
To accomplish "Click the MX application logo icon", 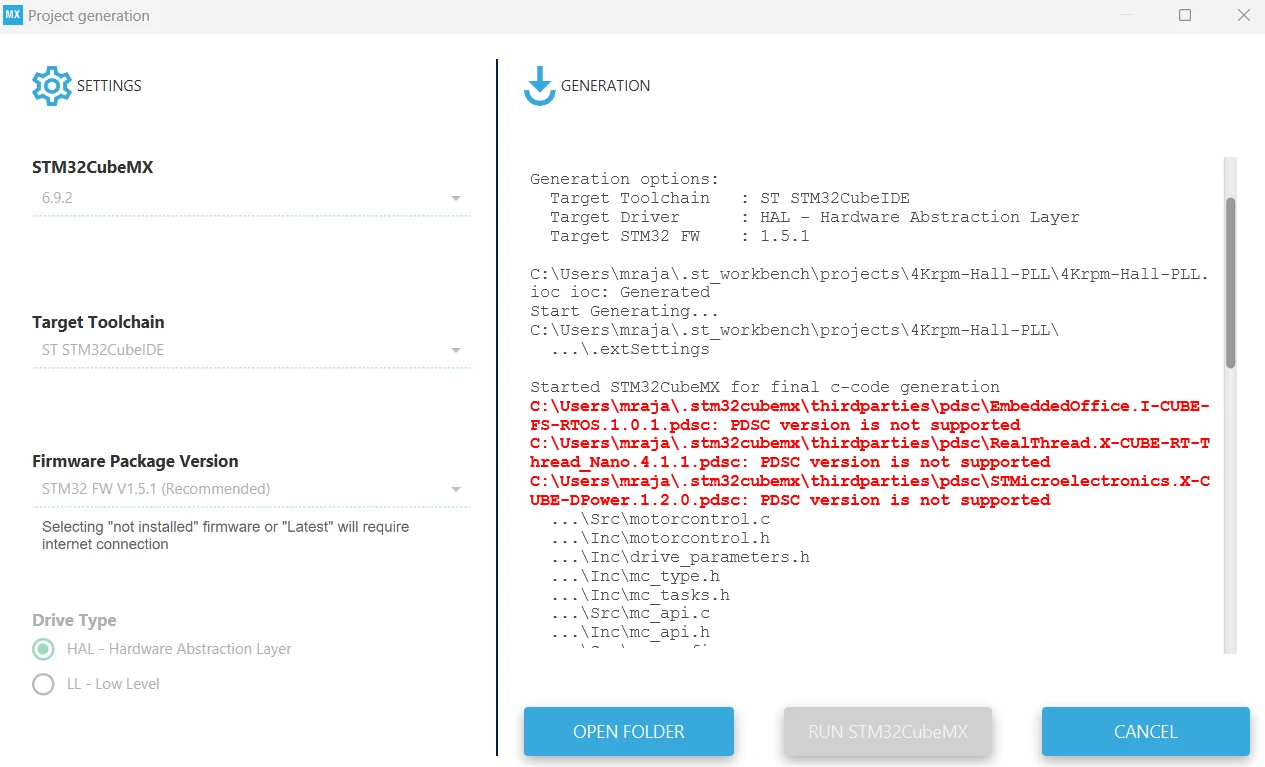I will click(x=13, y=15).
